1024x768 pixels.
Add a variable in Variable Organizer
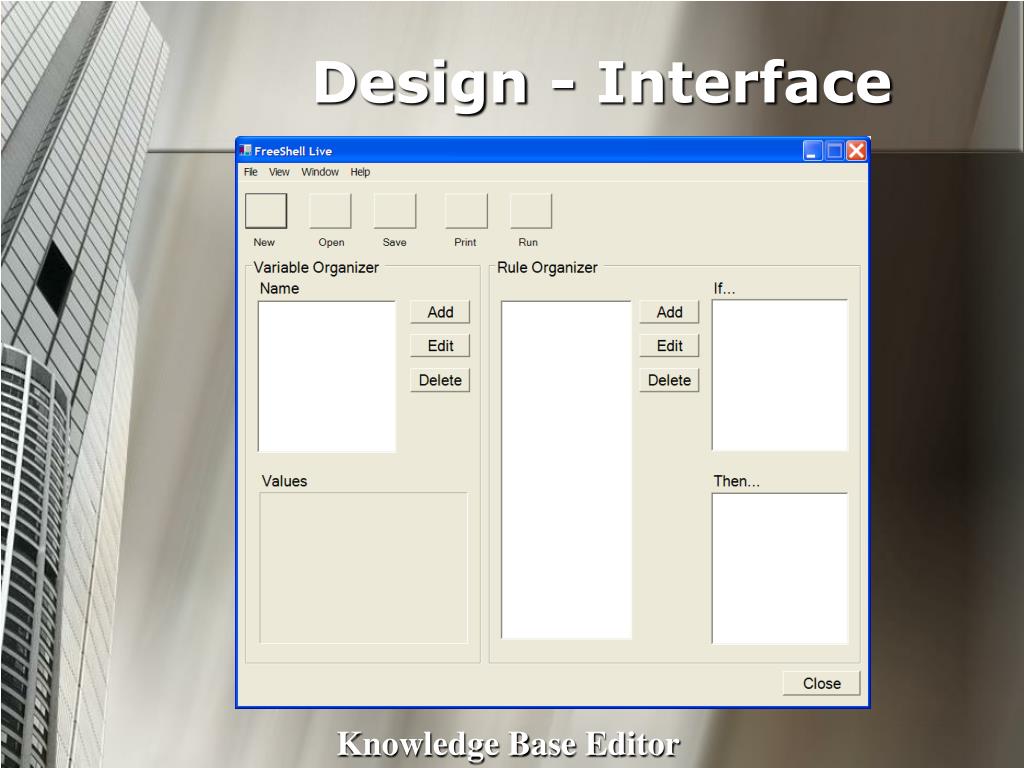coord(440,312)
